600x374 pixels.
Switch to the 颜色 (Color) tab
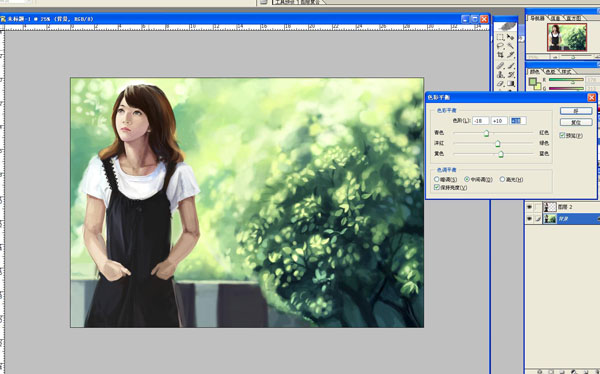[535, 72]
